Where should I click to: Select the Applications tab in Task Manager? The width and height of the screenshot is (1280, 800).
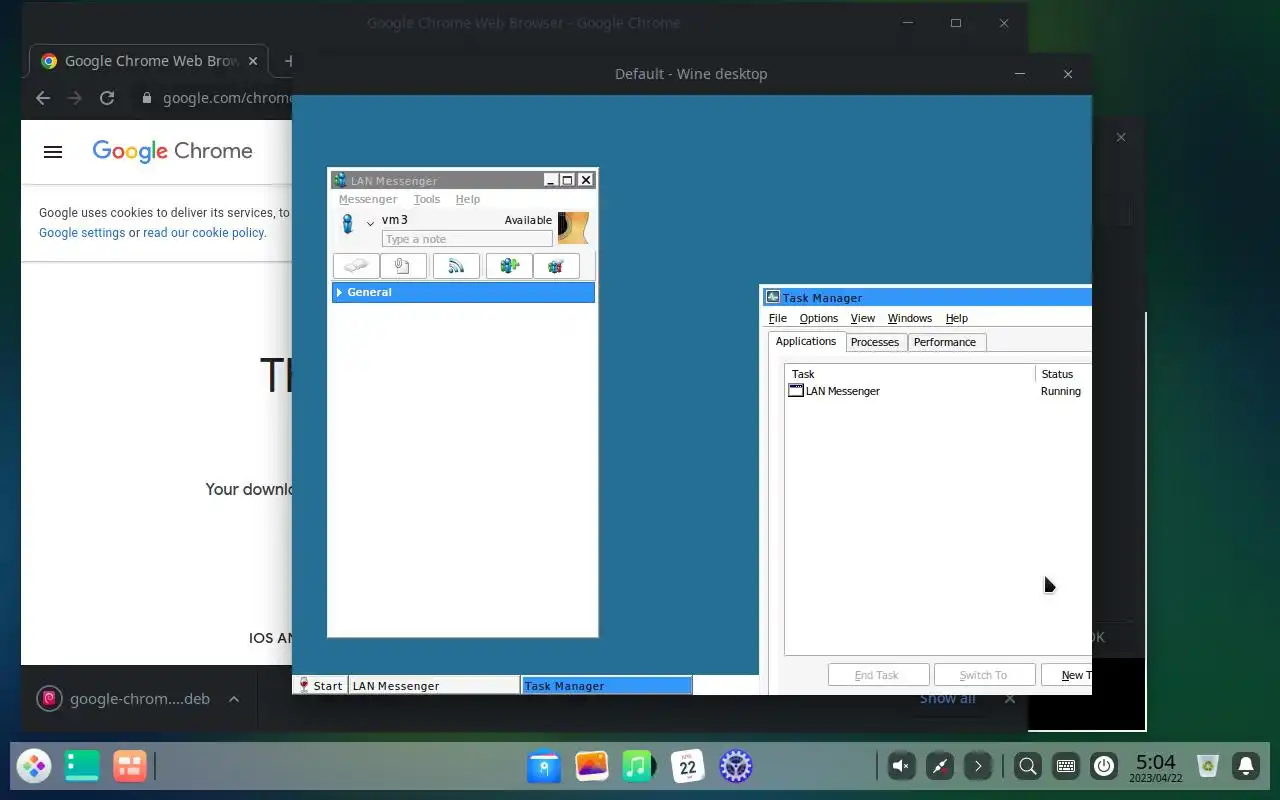806,341
